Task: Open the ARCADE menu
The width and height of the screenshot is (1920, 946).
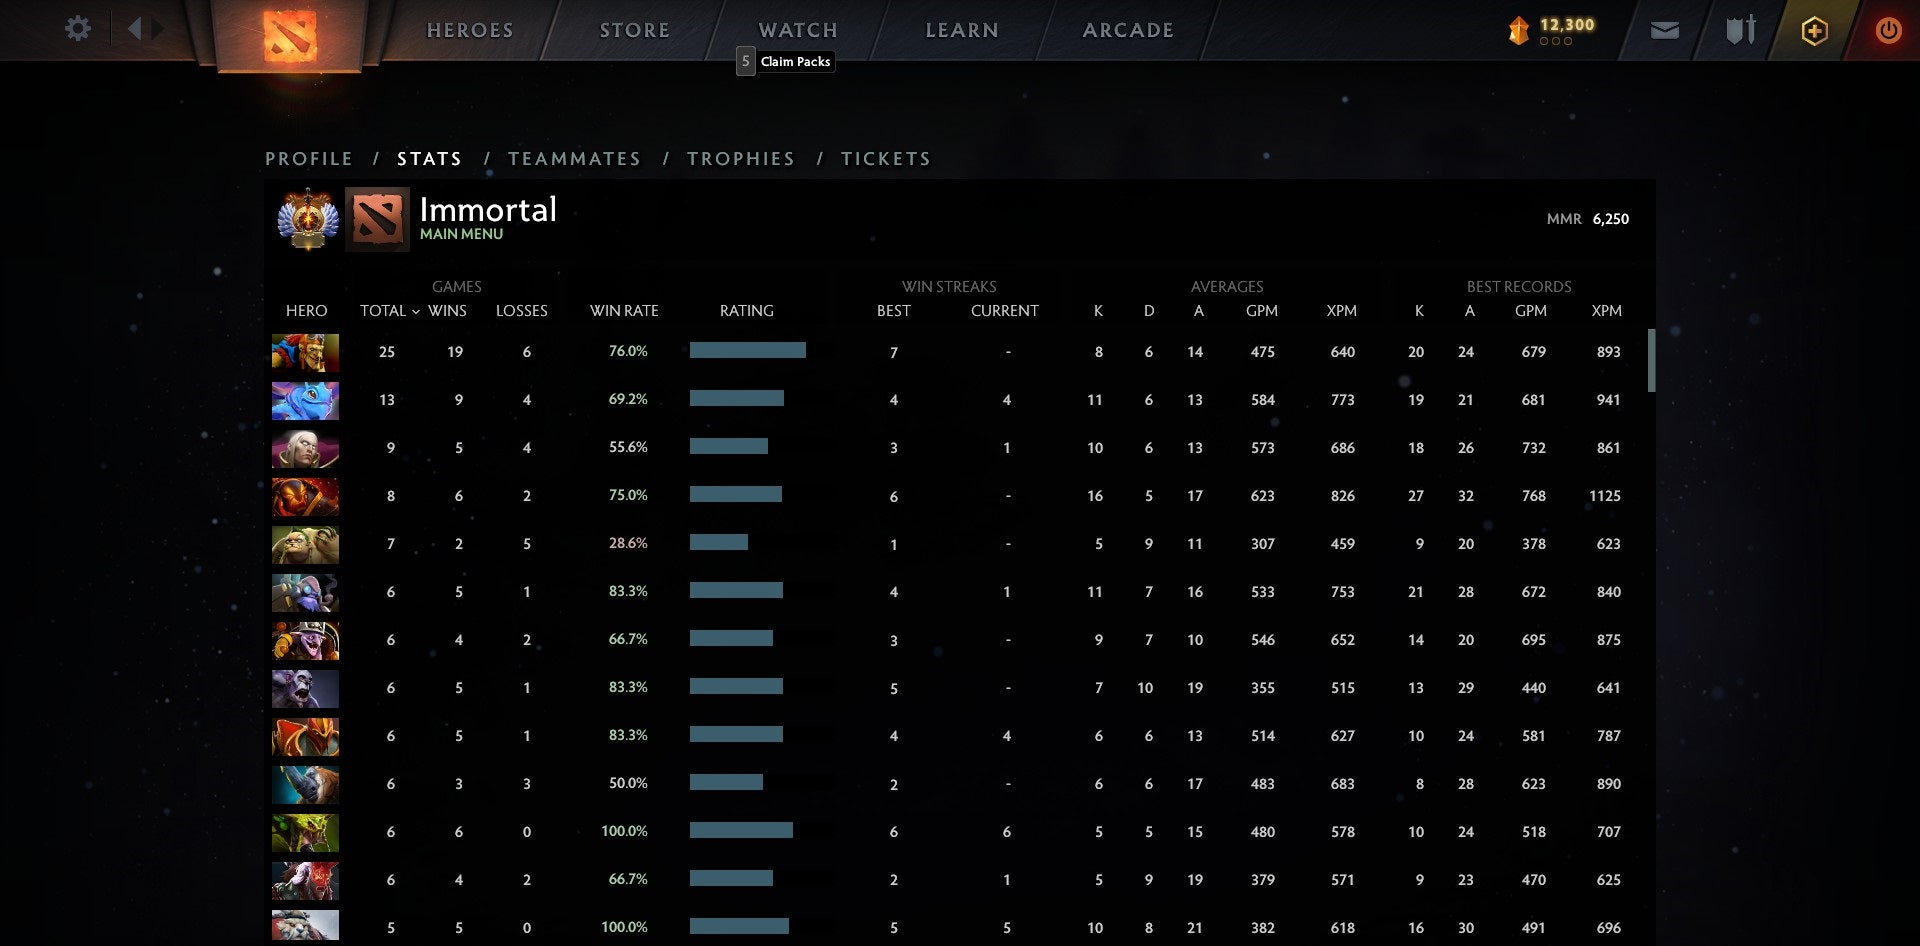Action: pos(1128,30)
